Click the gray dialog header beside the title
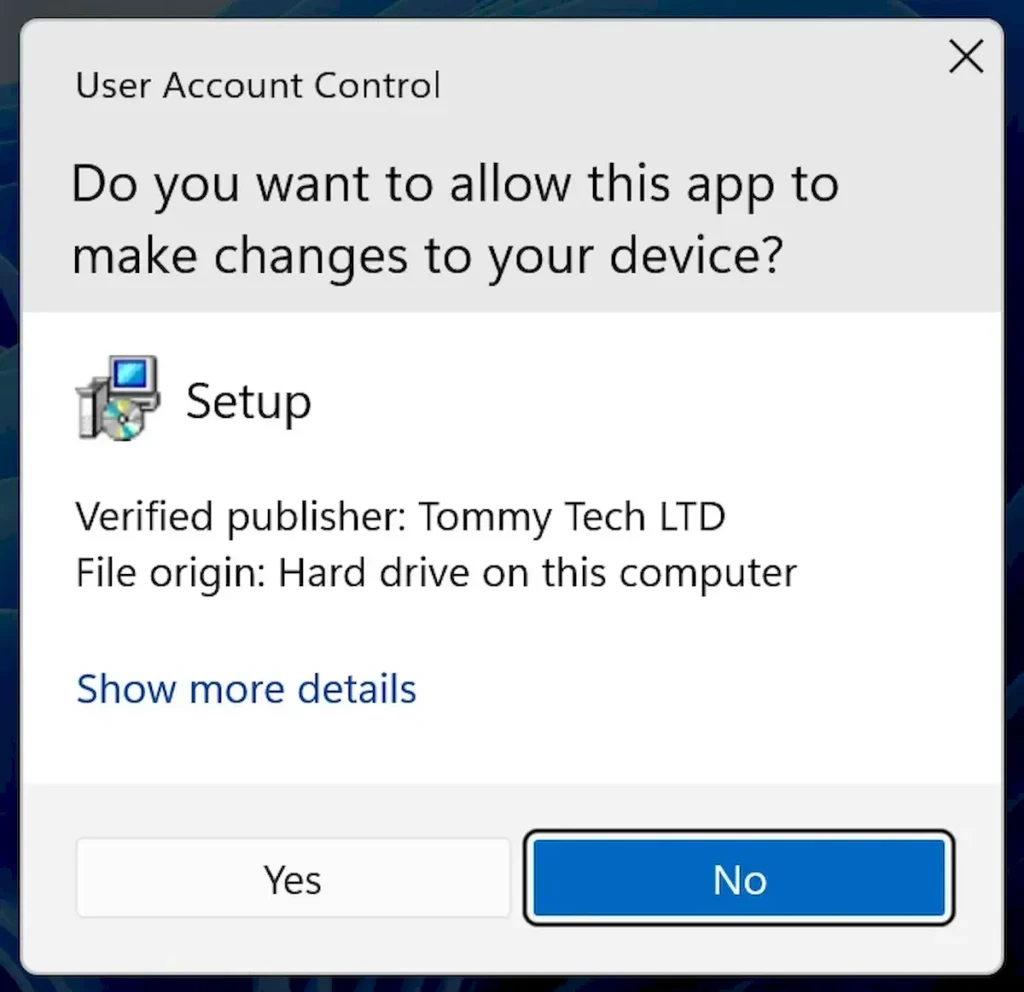This screenshot has width=1024, height=992. [686, 86]
